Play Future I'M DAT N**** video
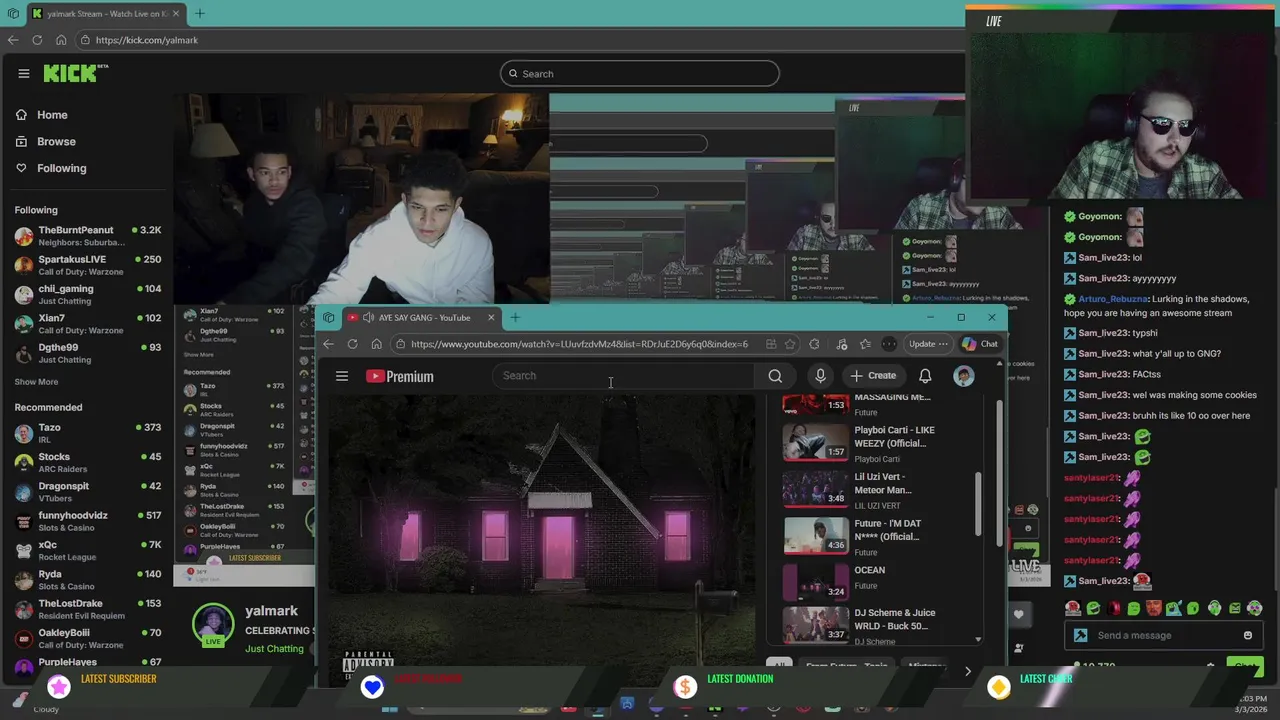Viewport: 1280px width, 720px height. tap(874, 535)
